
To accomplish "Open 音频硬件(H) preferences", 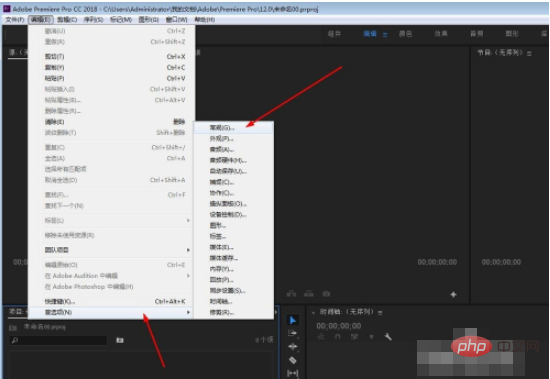I will [x=234, y=160].
